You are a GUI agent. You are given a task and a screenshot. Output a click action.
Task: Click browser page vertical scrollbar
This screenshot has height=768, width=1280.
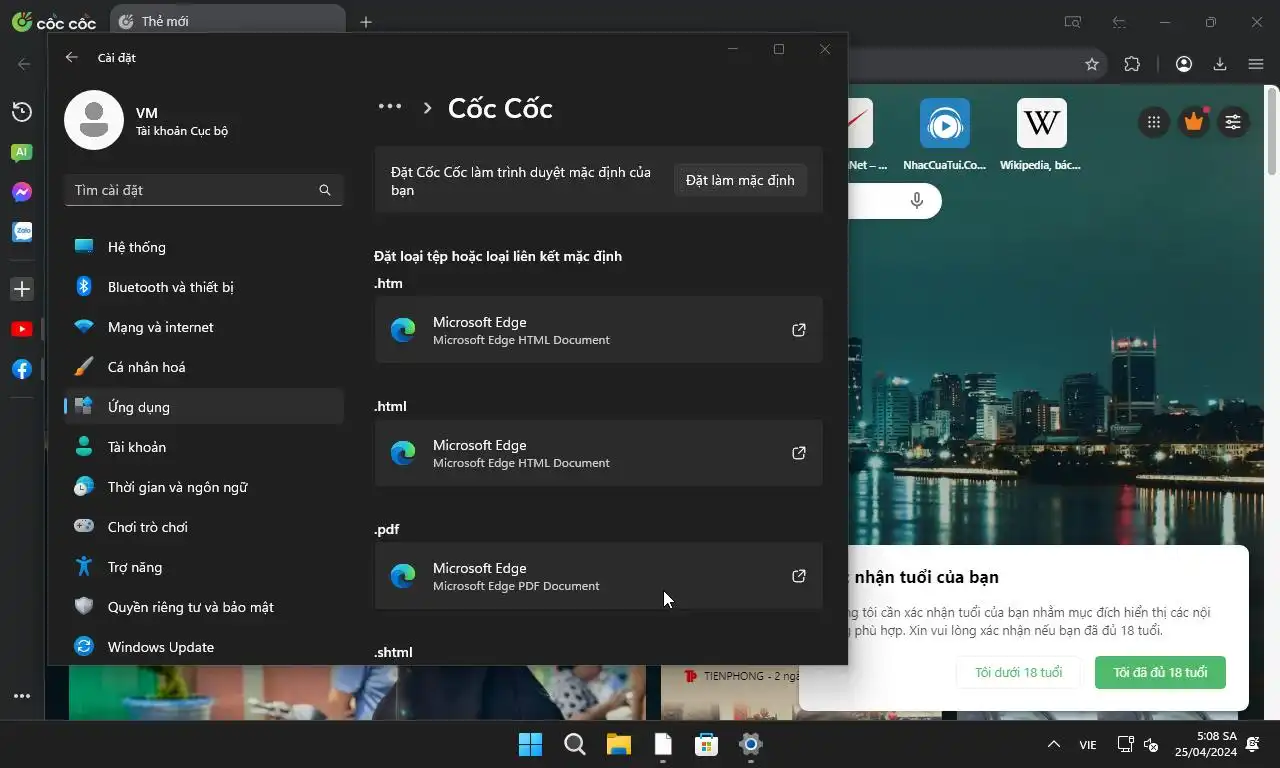pos(1272,130)
